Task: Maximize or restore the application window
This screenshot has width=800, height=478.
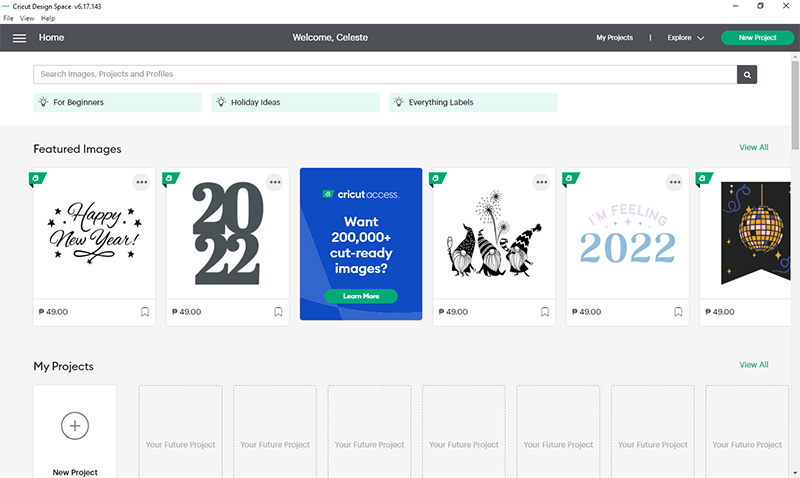Action: (760, 6)
